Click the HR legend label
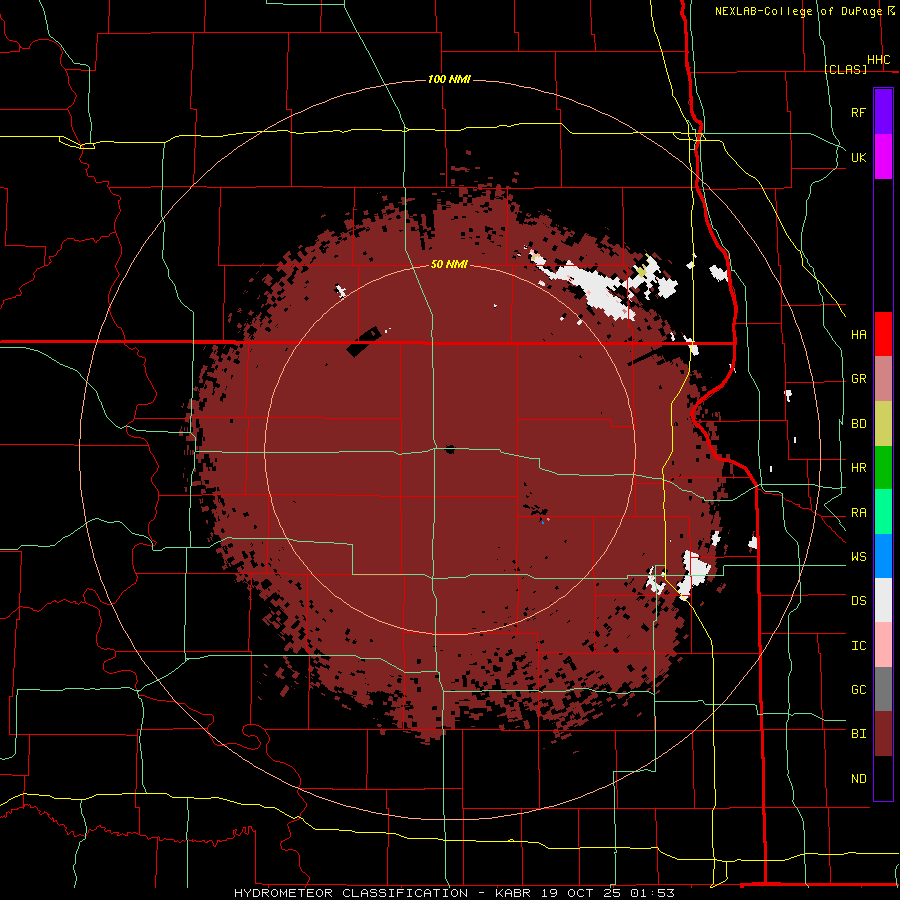The image size is (900, 900). tap(858, 468)
